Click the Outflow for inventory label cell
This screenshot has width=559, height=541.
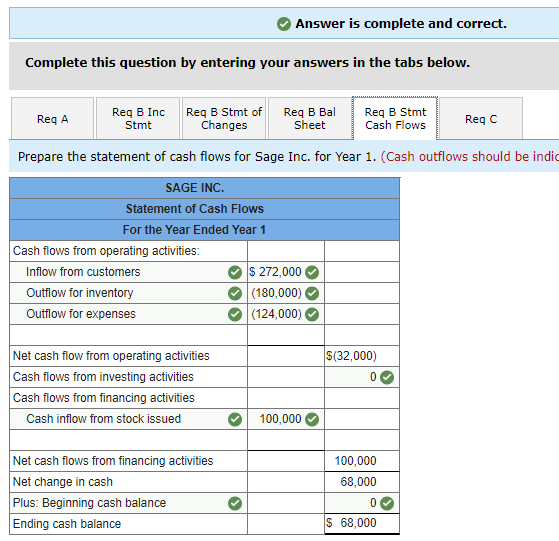pyautogui.click(x=128, y=293)
